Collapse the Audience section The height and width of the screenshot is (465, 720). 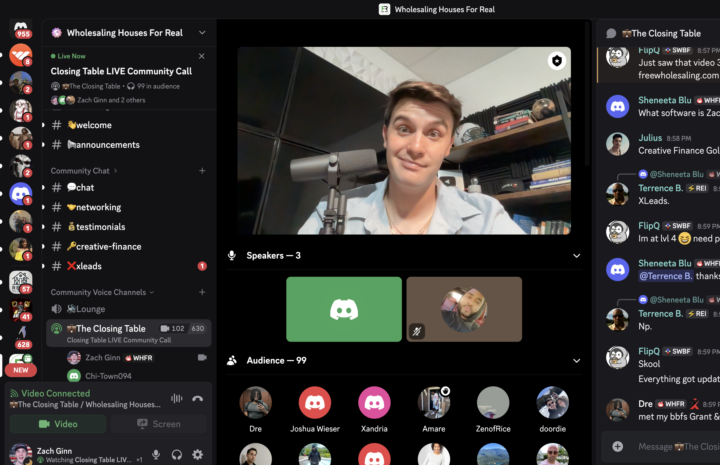click(576, 360)
